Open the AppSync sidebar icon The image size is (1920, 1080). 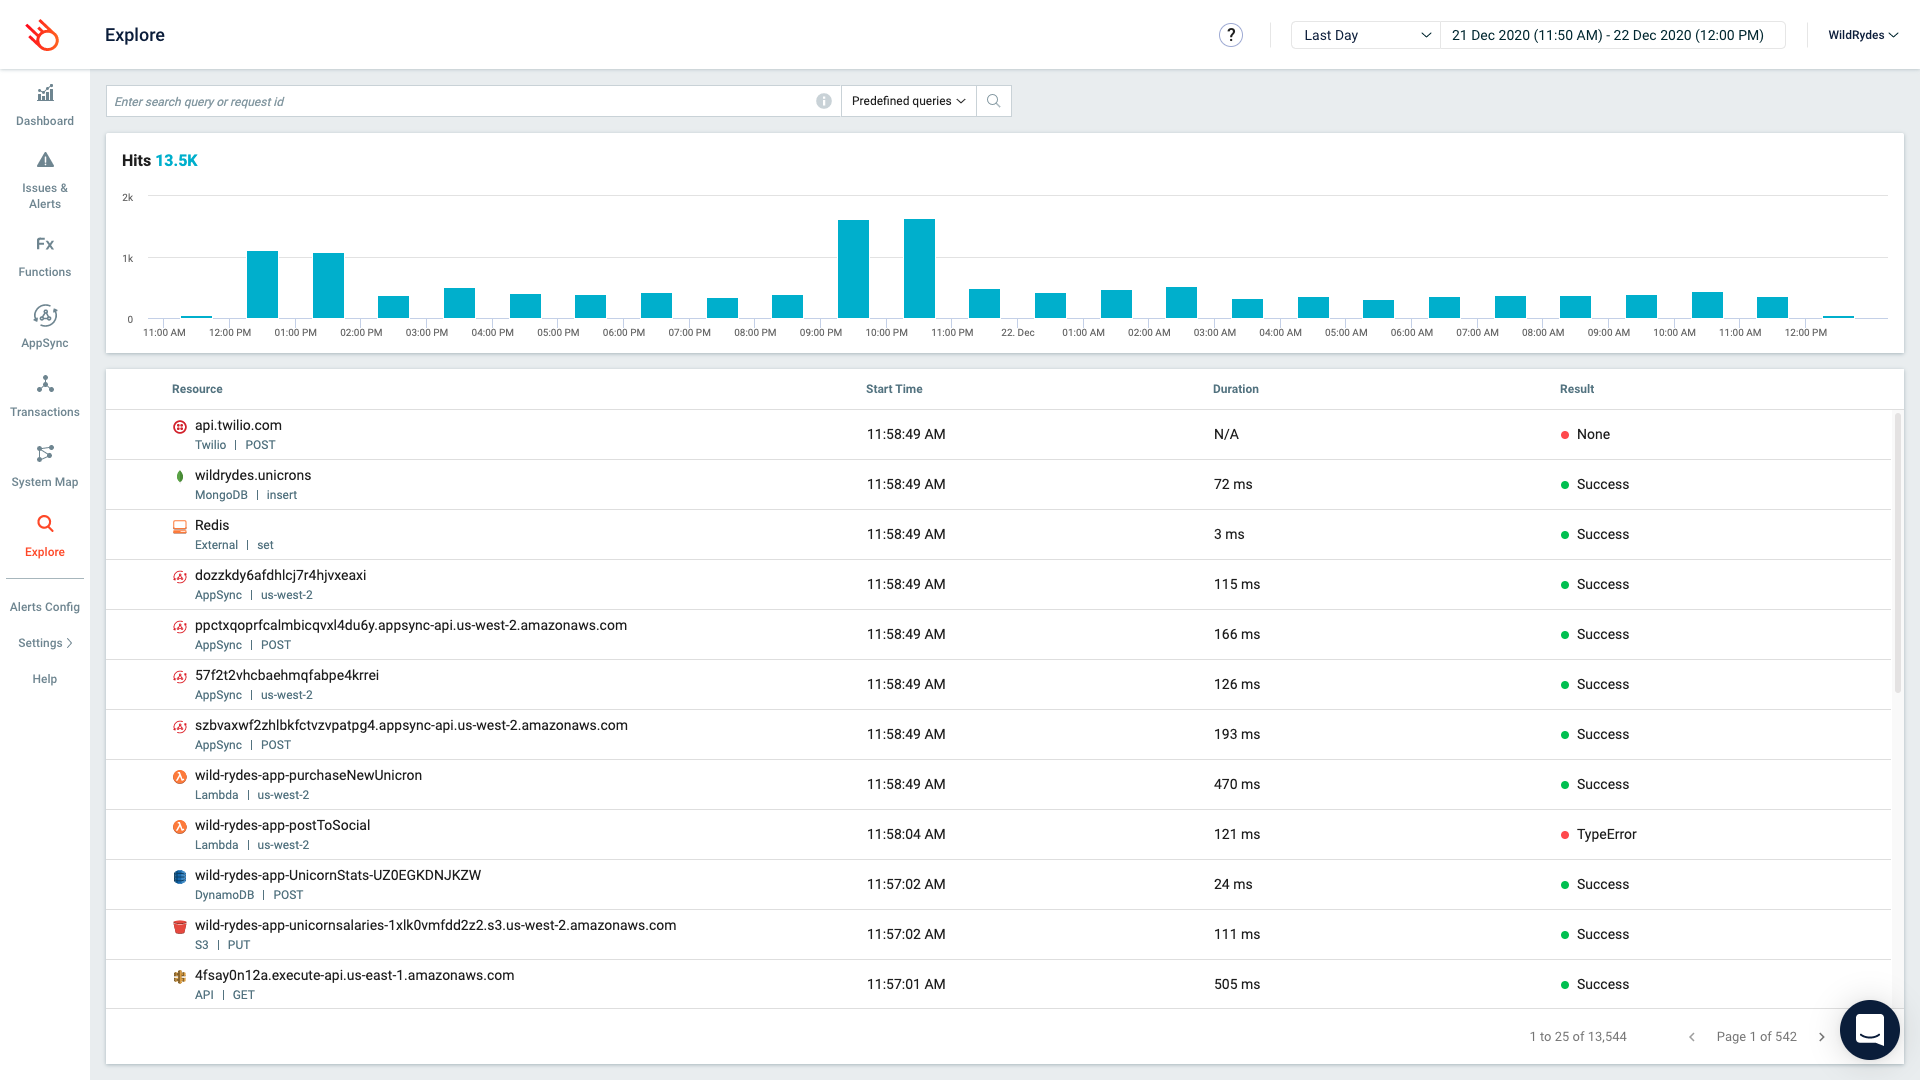pos(45,316)
